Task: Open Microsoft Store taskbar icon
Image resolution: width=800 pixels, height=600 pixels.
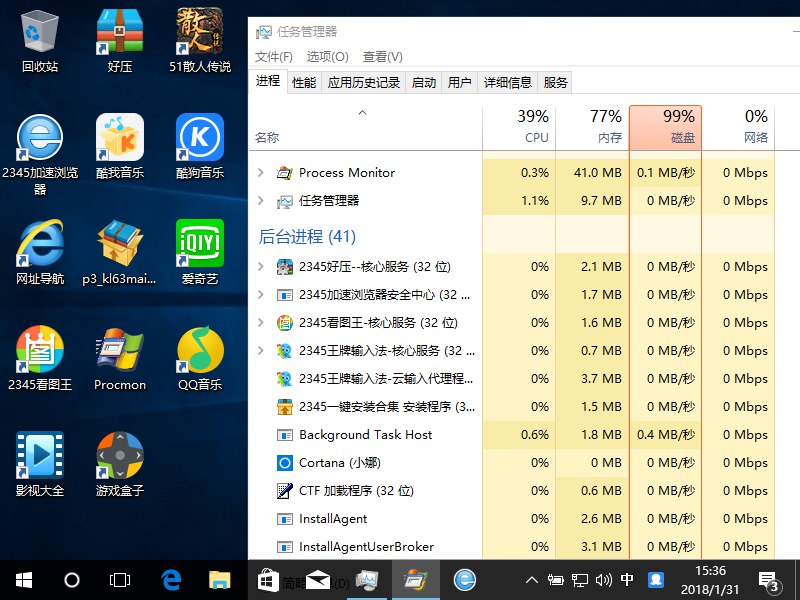Action: tap(268, 580)
